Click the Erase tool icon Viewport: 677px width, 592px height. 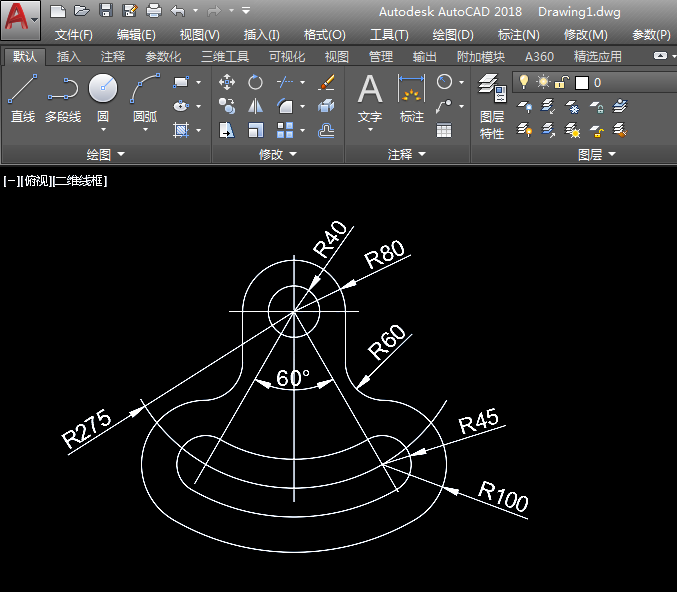326,82
